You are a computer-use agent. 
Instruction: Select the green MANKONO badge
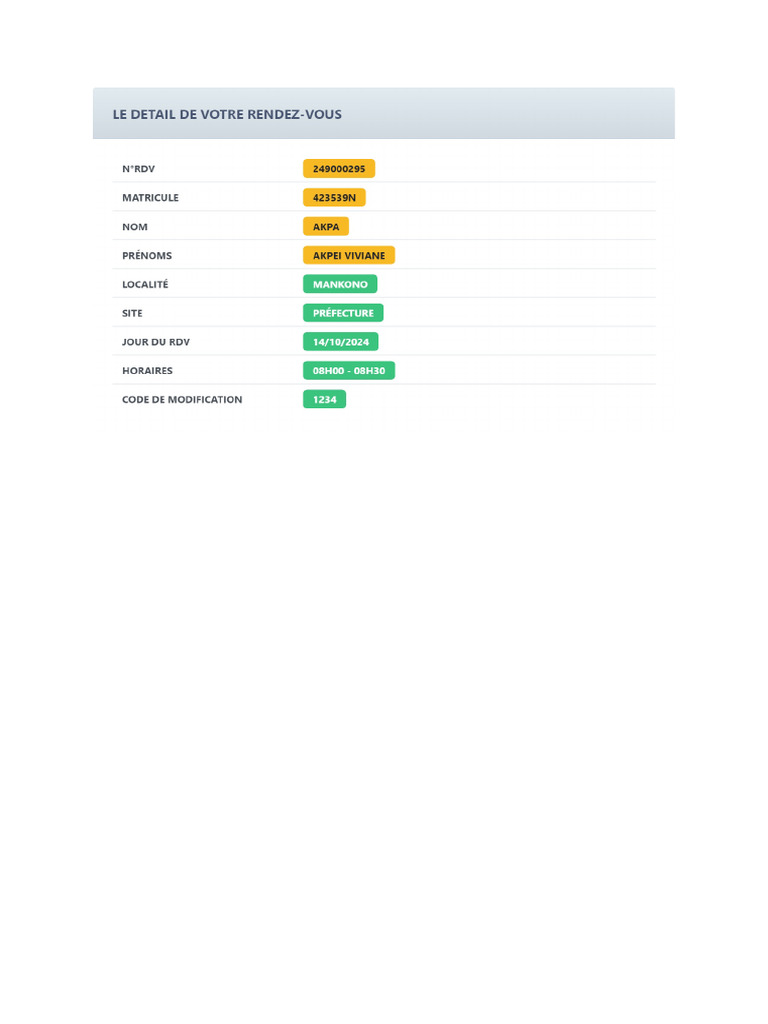tap(340, 284)
